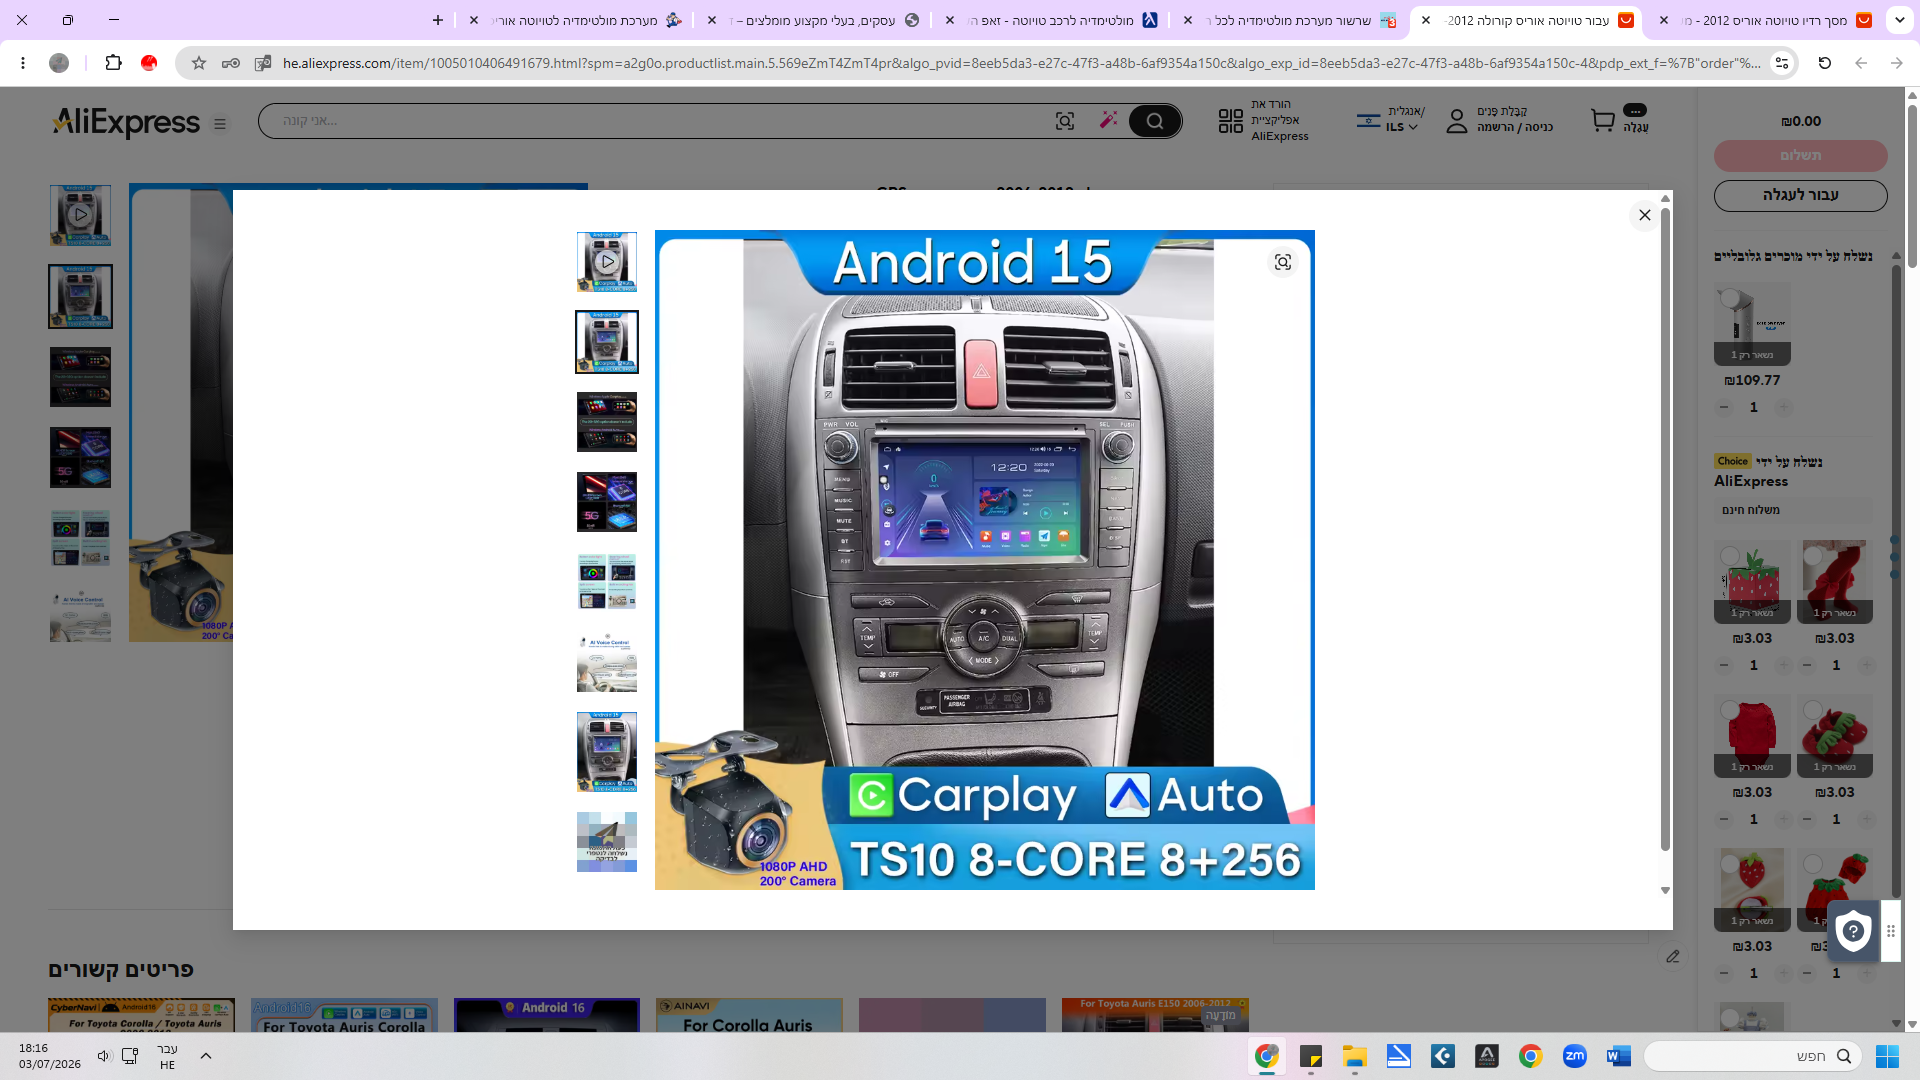Screen dimensions: 1920x1080
Task: Expand the ILS language and currency dropdown
Action: click(x=1403, y=127)
